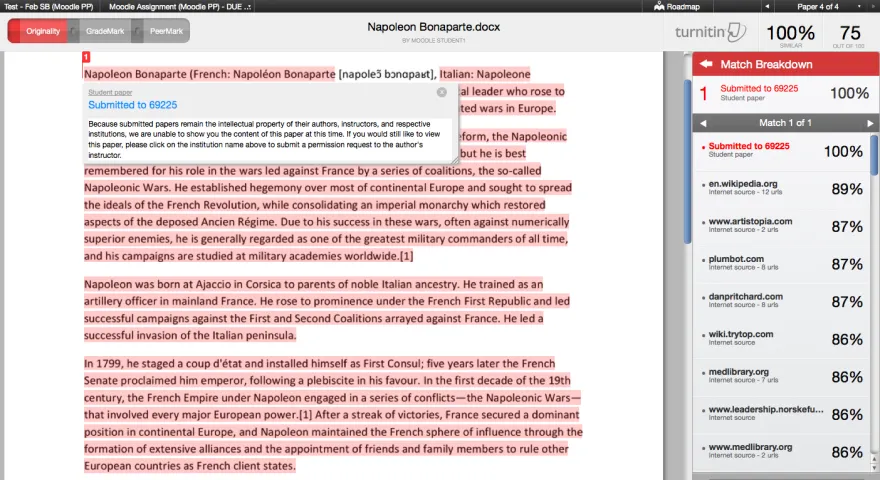880x480 pixels.
Task: Click the Napoleon Bonaparte.docx title
Action: (433, 27)
